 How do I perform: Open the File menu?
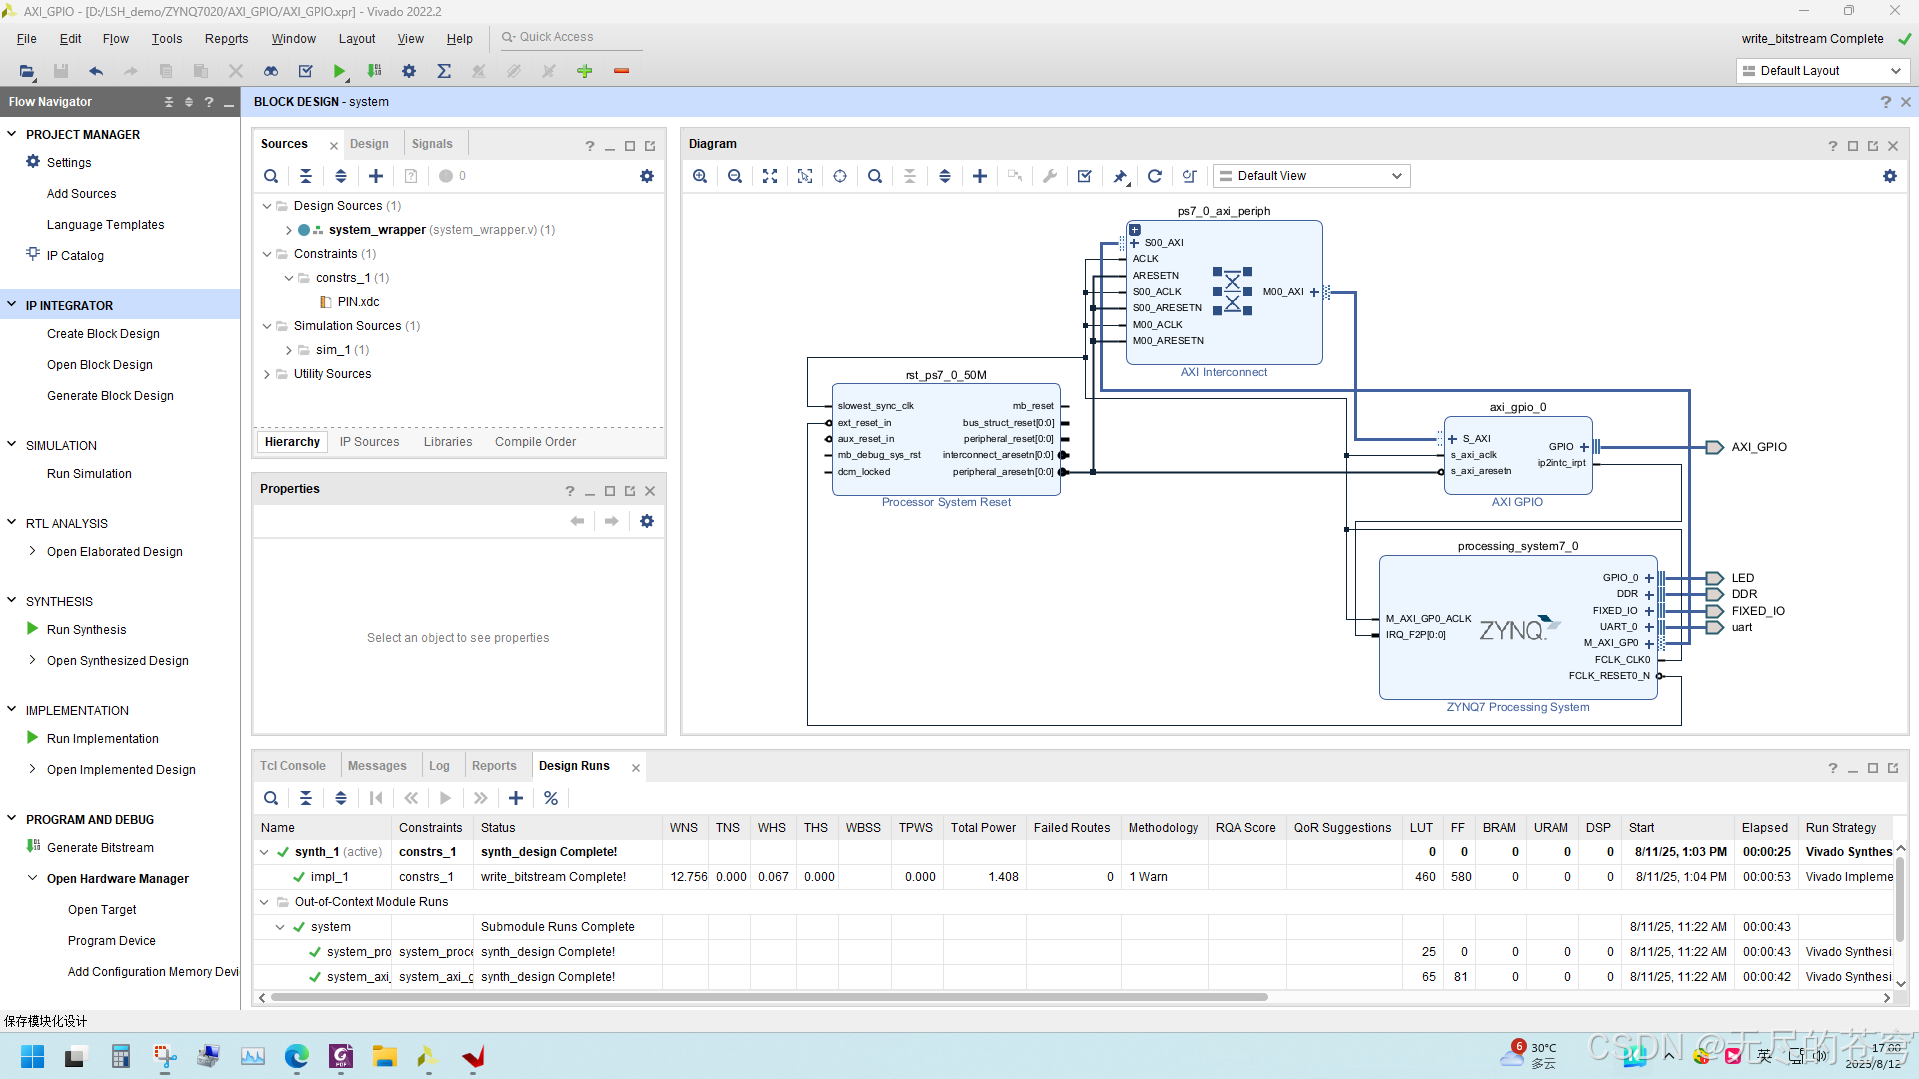click(x=27, y=39)
